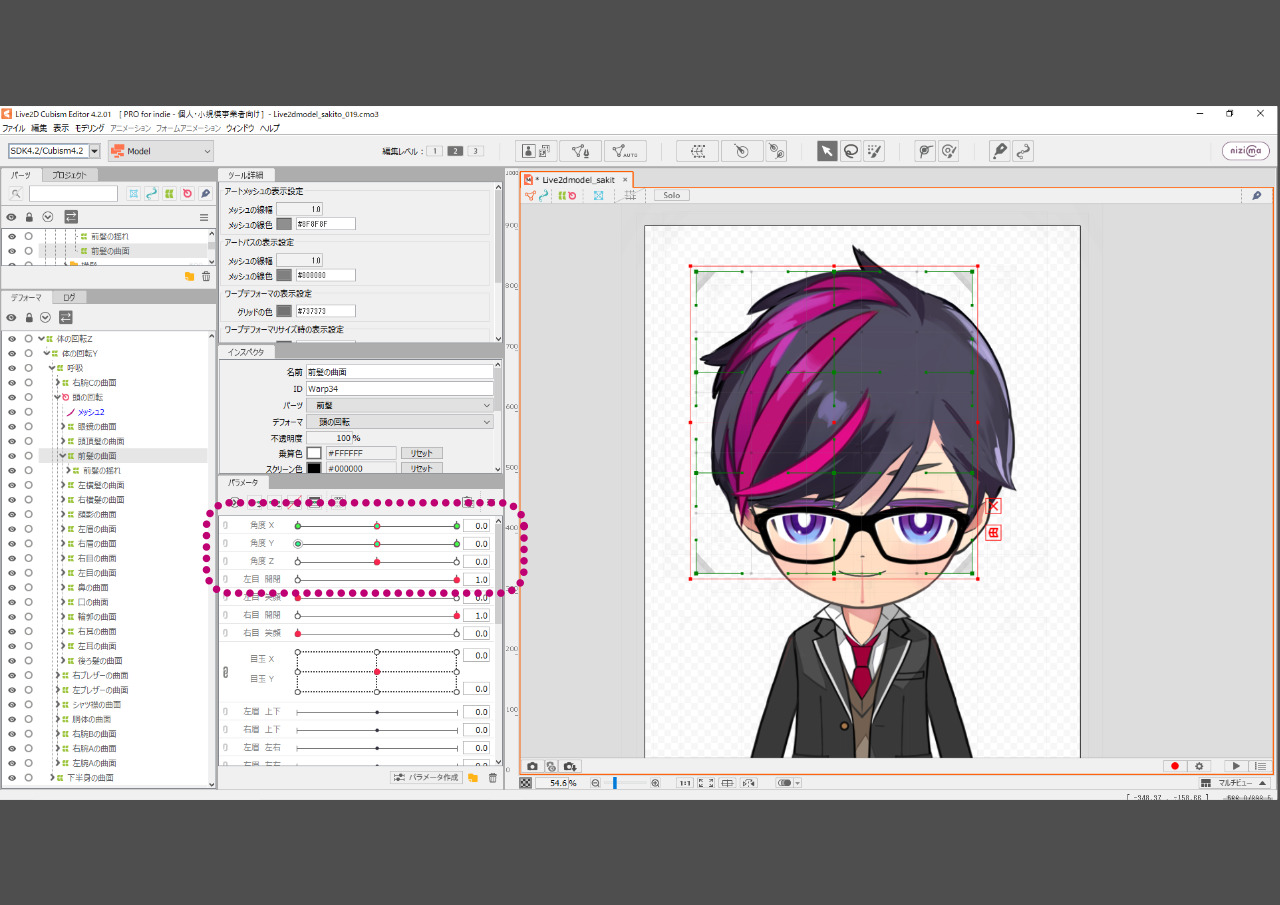Click the zoom-in magnifier icon
Image resolution: width=1280 pixels, height=905 pixels.
[x=656, y=783]
